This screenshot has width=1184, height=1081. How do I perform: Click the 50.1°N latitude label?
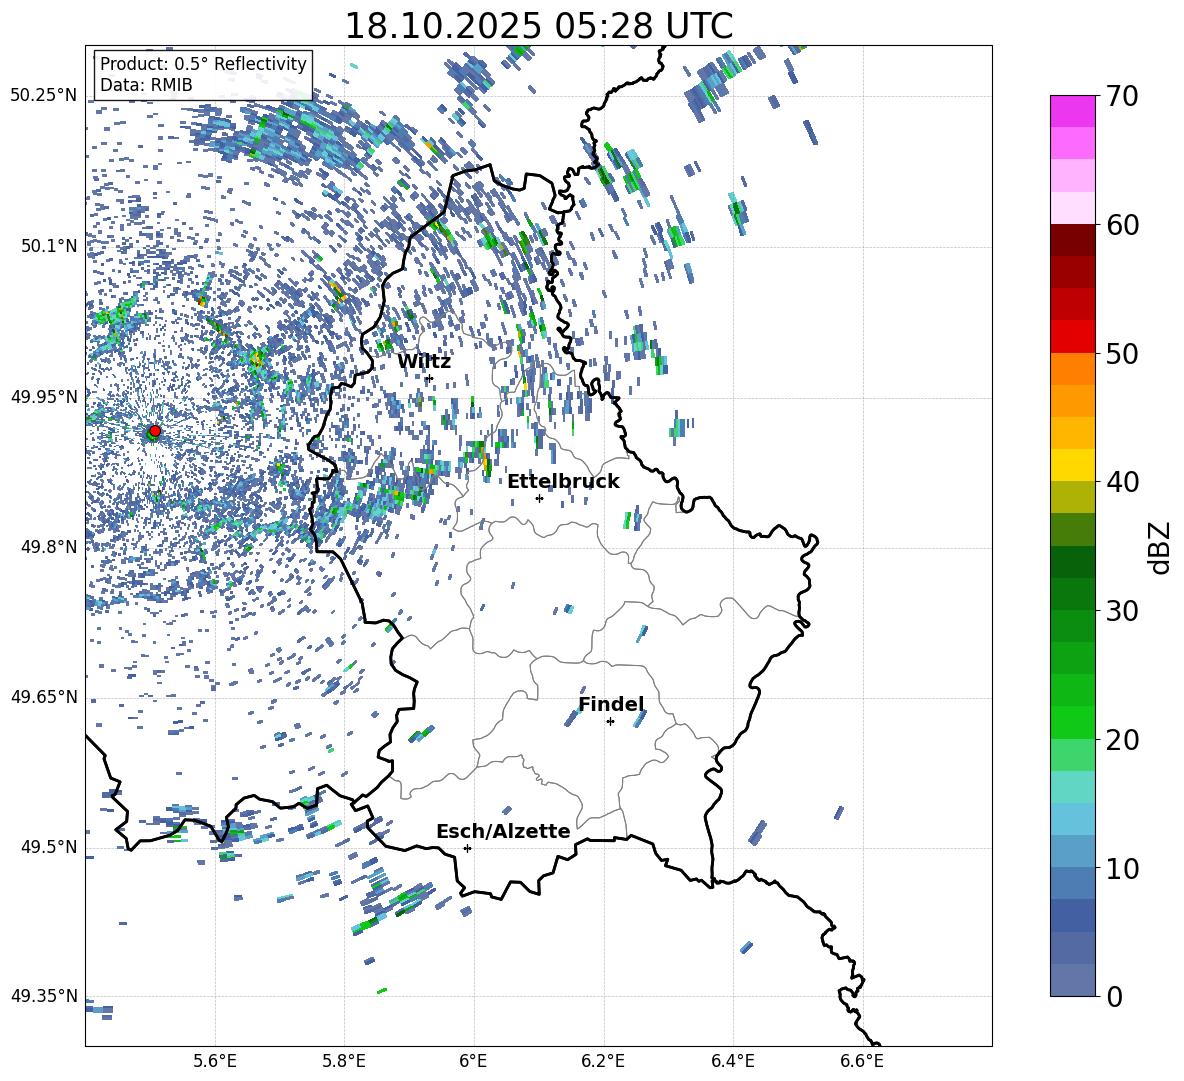[x=49, y=246]
